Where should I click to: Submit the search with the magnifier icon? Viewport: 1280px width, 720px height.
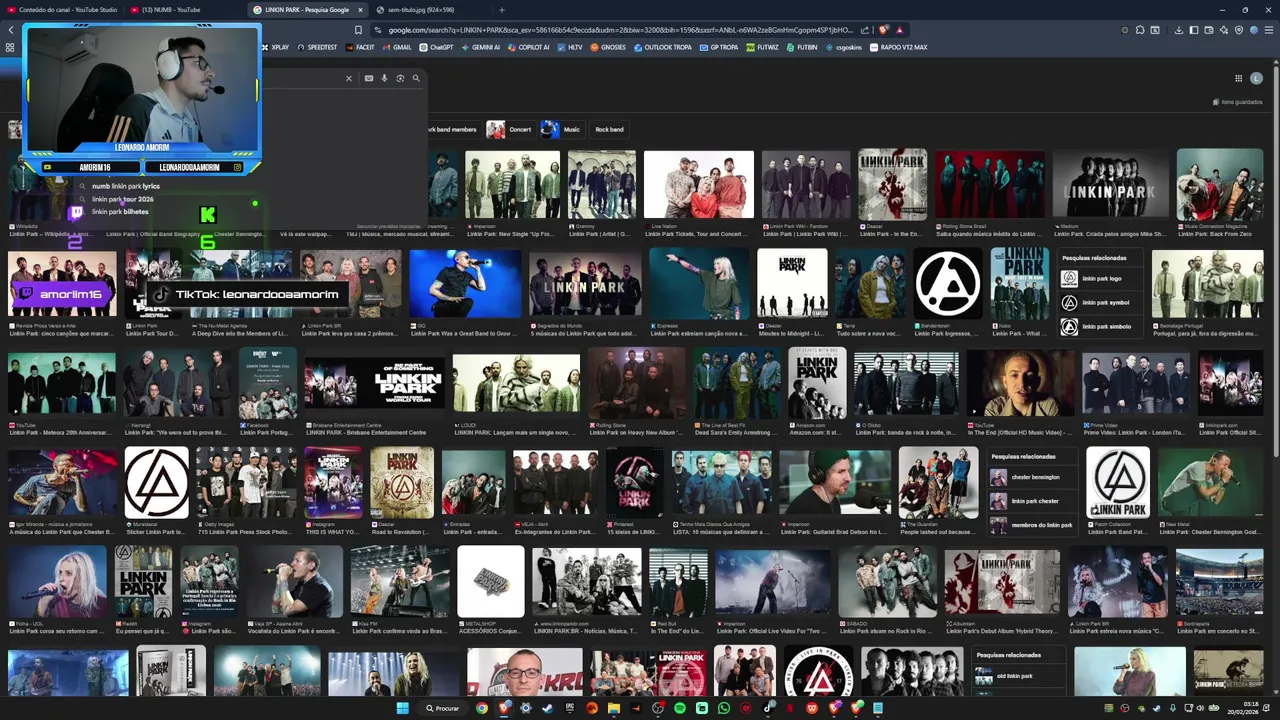[416, 78]
